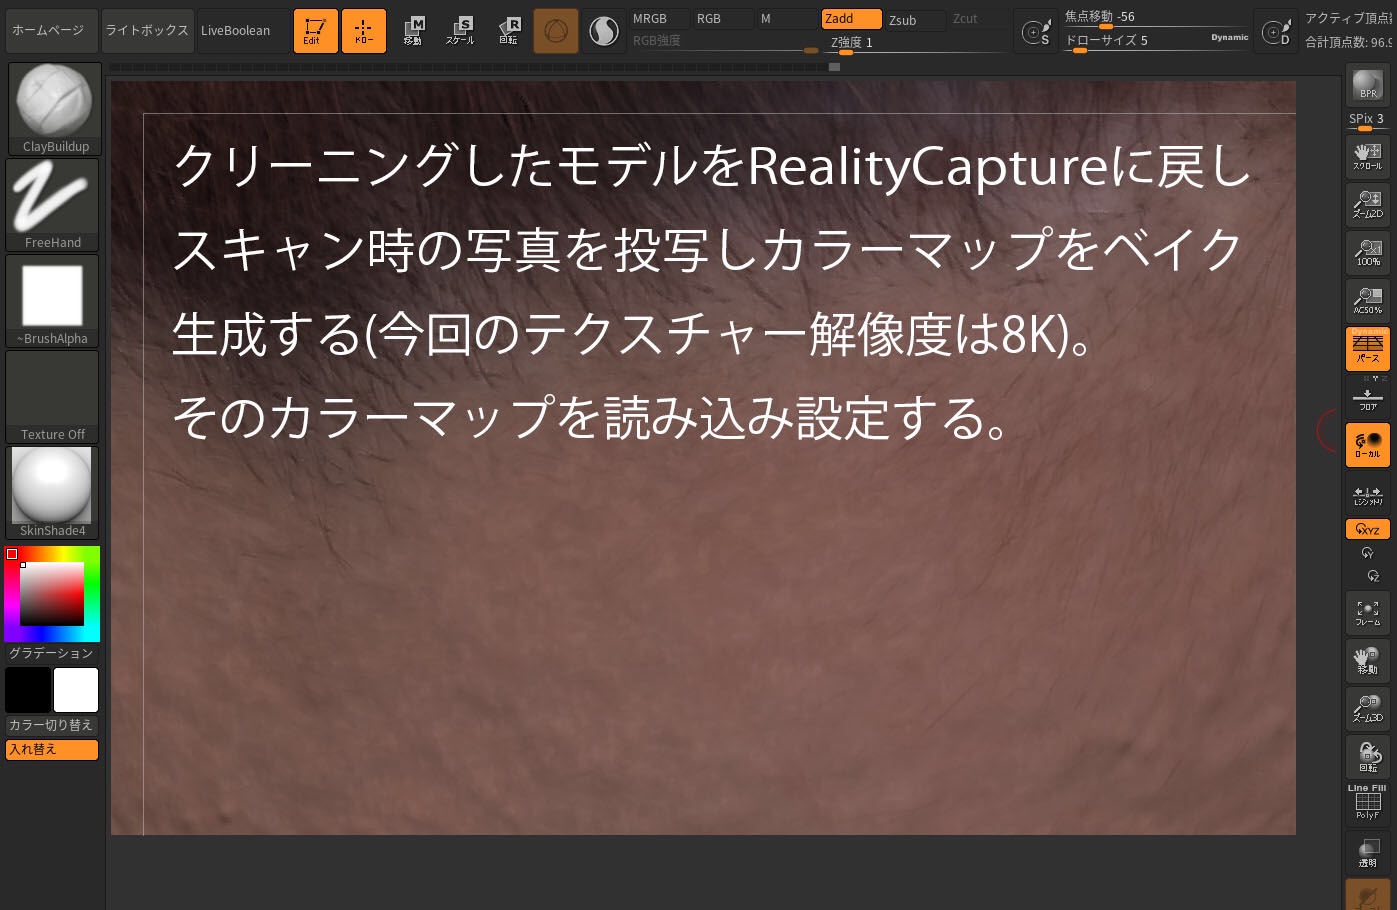Select the 移動 move view icon on the right shelf
Viewport: 1397px width, 910px height.
click(x=1368, y=661)
